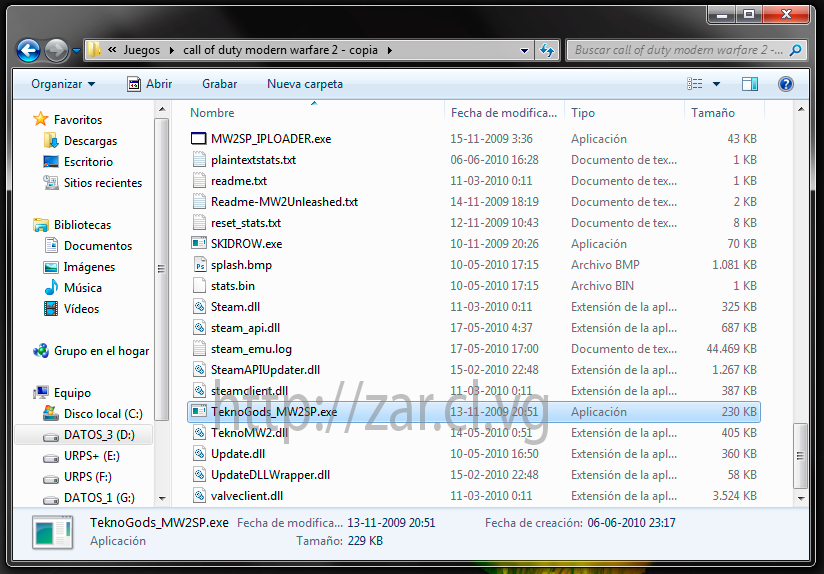Select splash.bmp image file icon
This screenshot has height=574, width=824.
199,265
